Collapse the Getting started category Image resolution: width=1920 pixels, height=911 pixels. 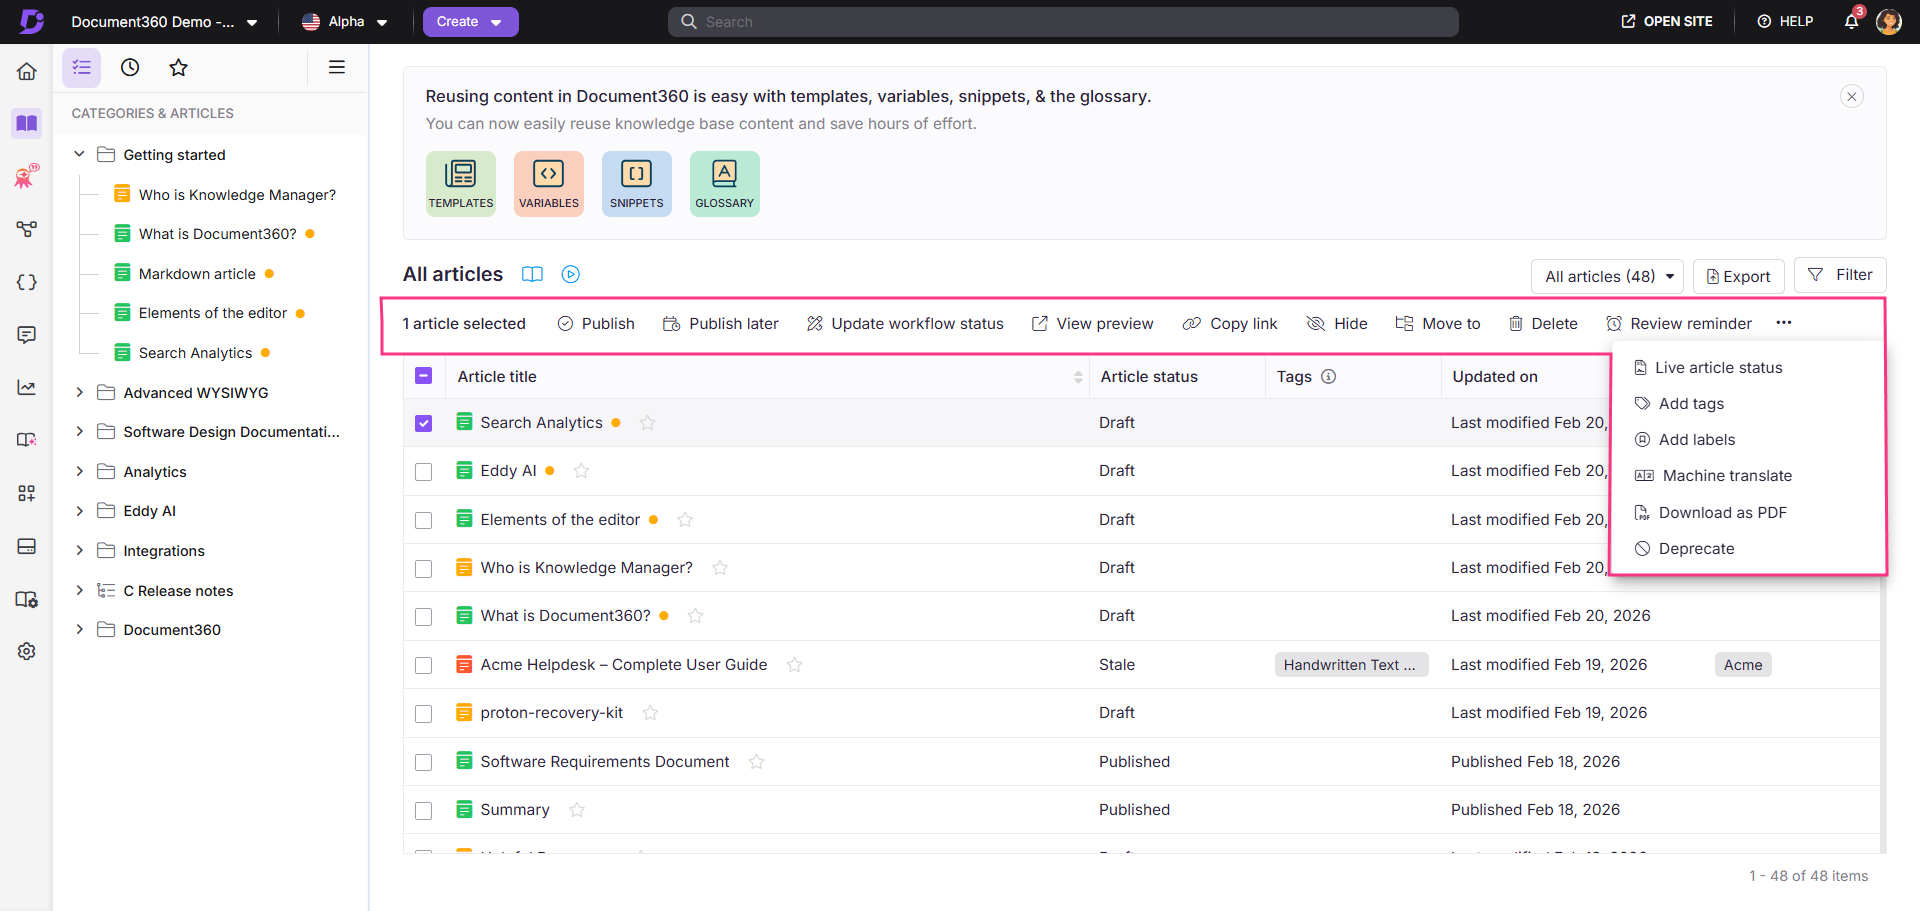click(x=79, y=154)
